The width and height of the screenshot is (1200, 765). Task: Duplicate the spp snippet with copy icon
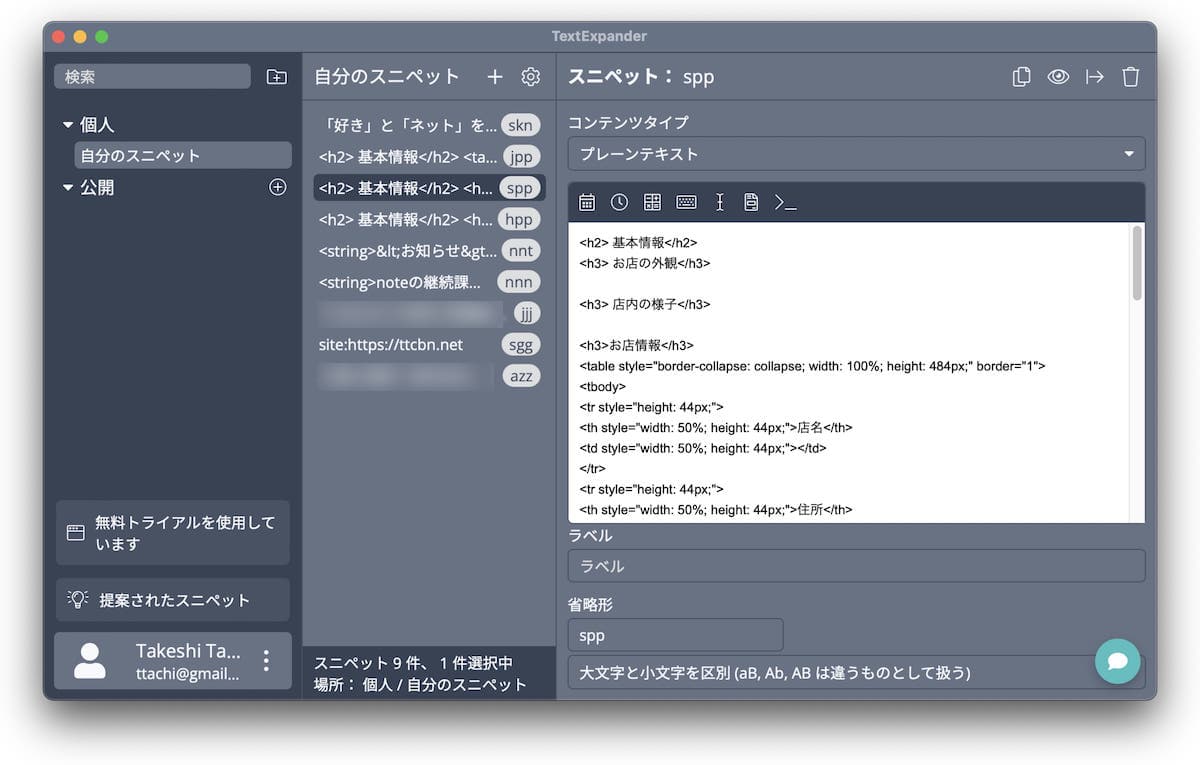[x=1021, y=77]
